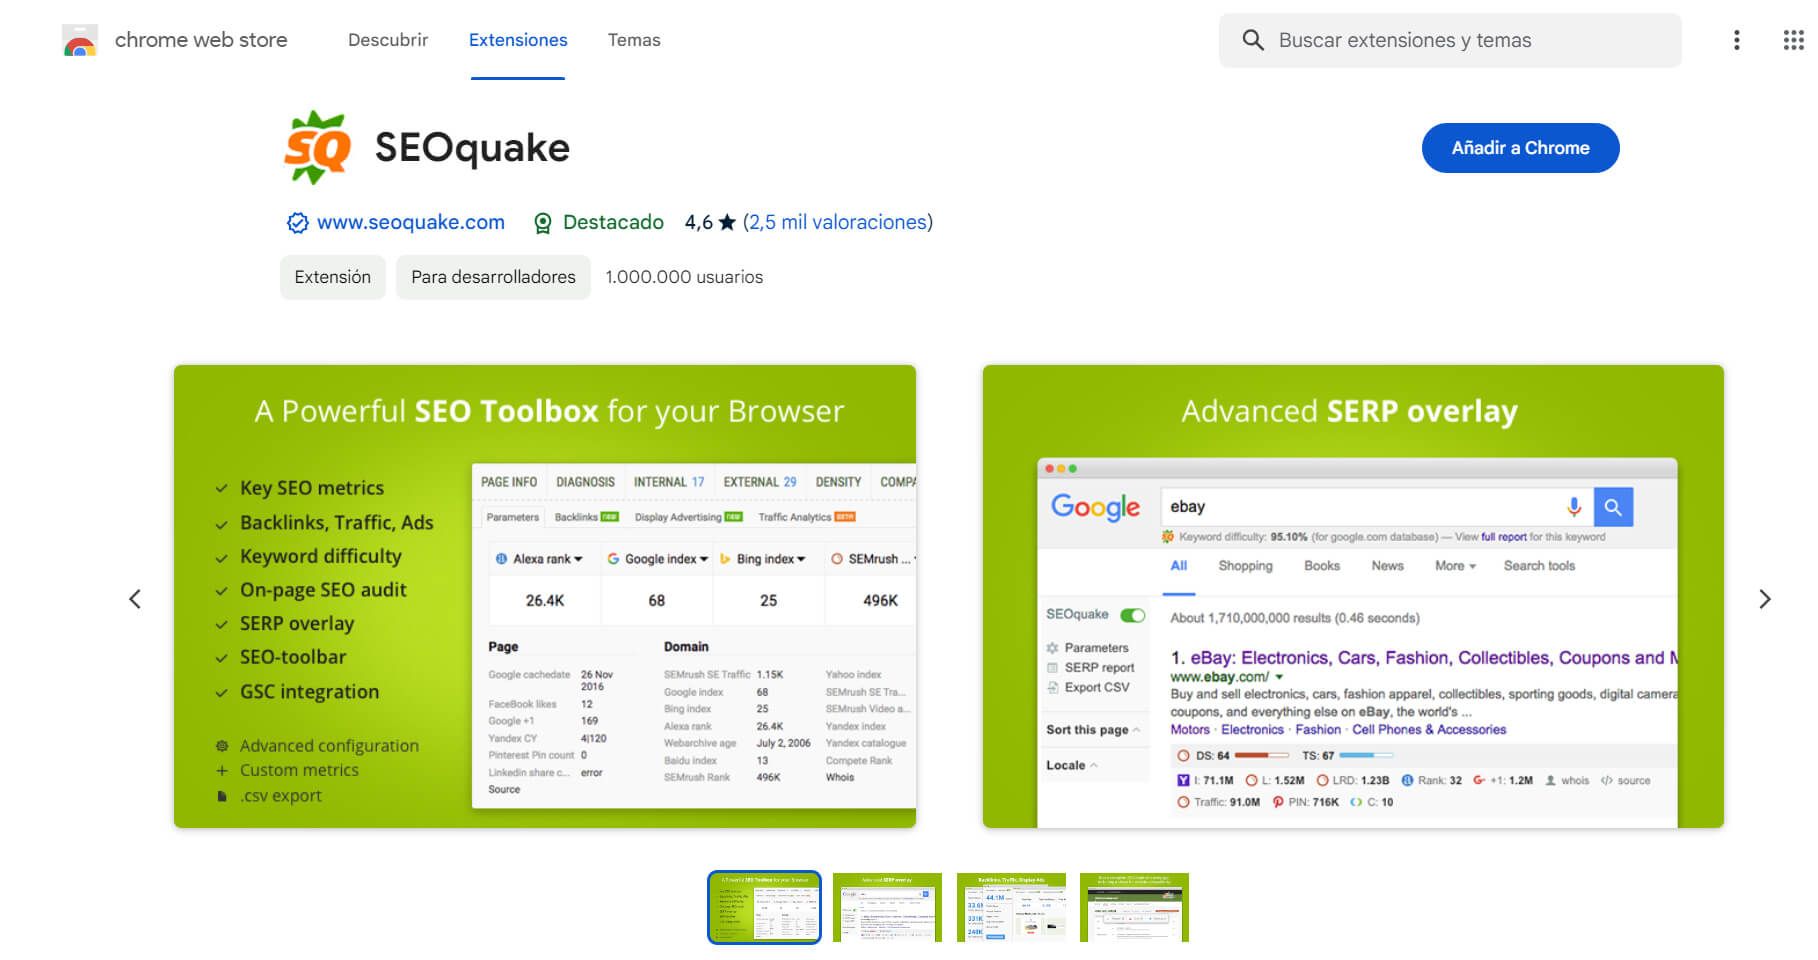Click the microphone voice search icon
Image resolution: width=1818 pixels, height=960 pixels.
point(1574,507)
